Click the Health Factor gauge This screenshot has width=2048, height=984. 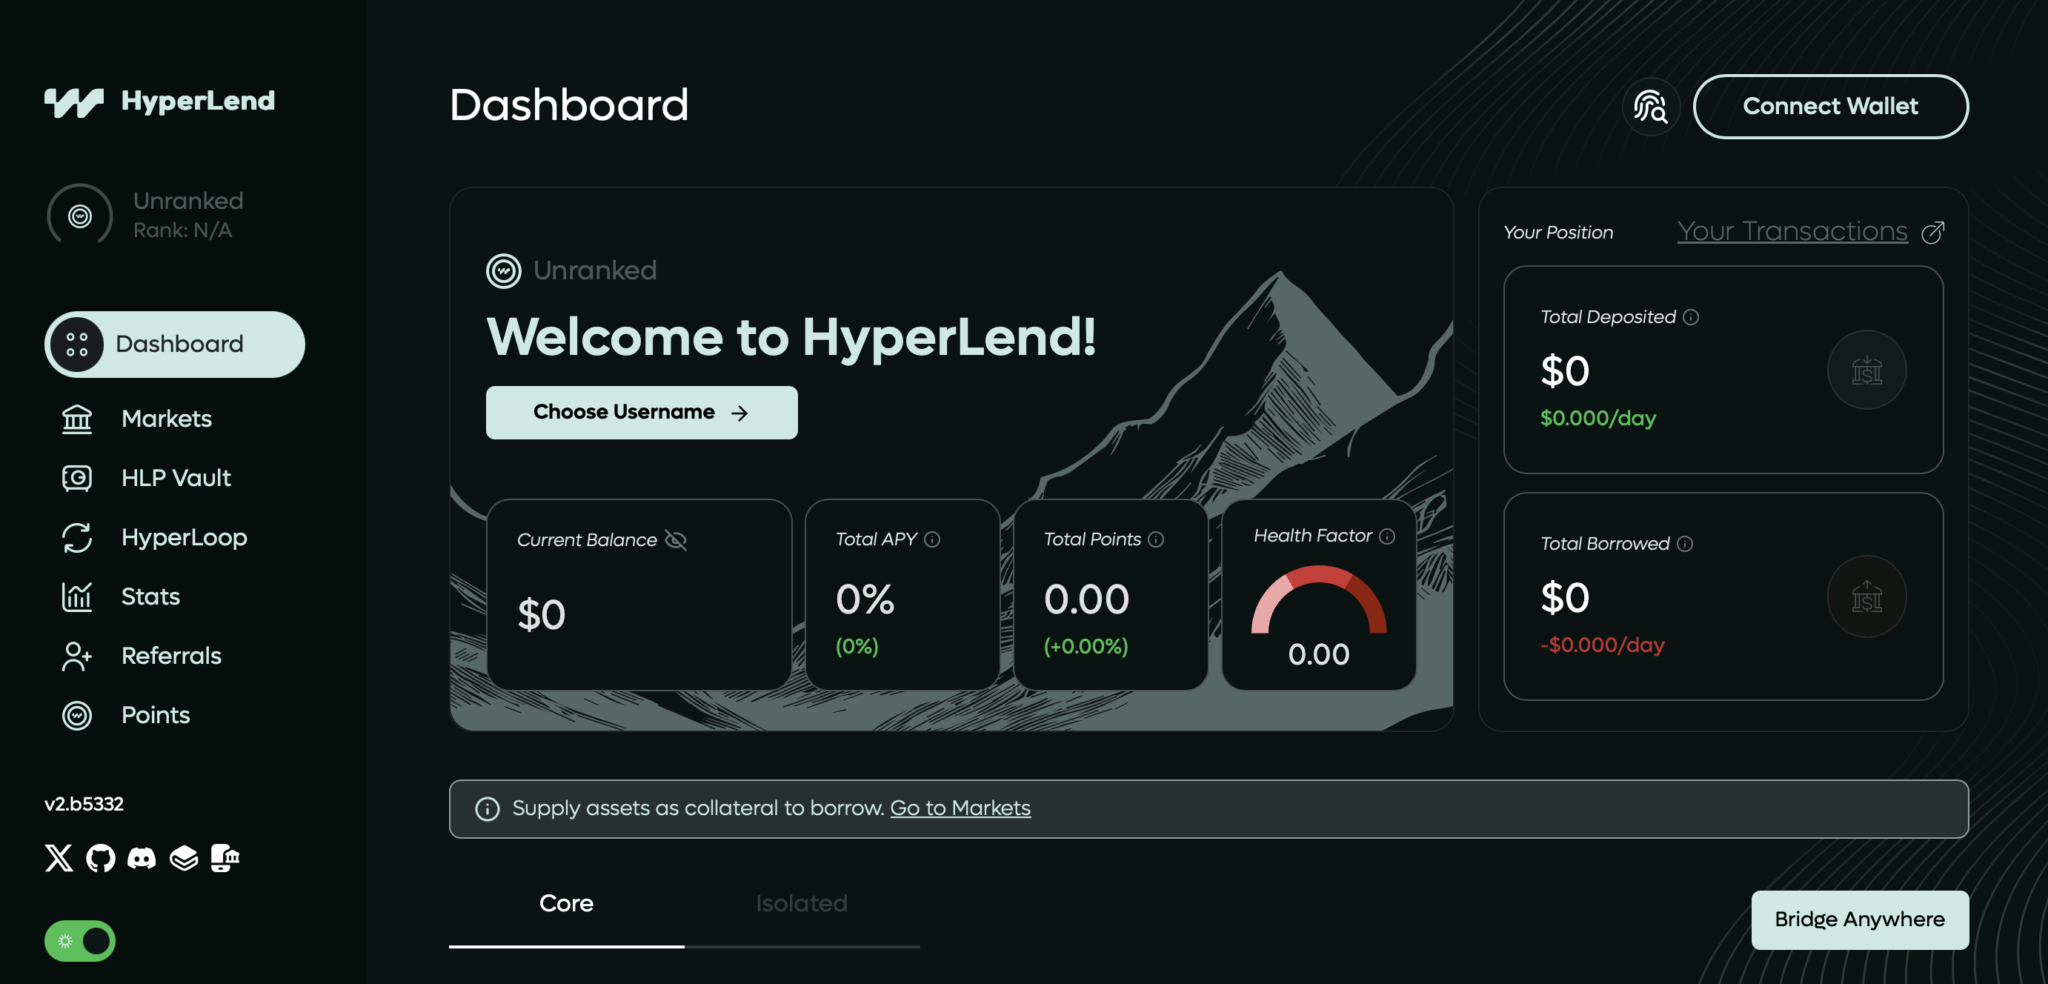1318,603
